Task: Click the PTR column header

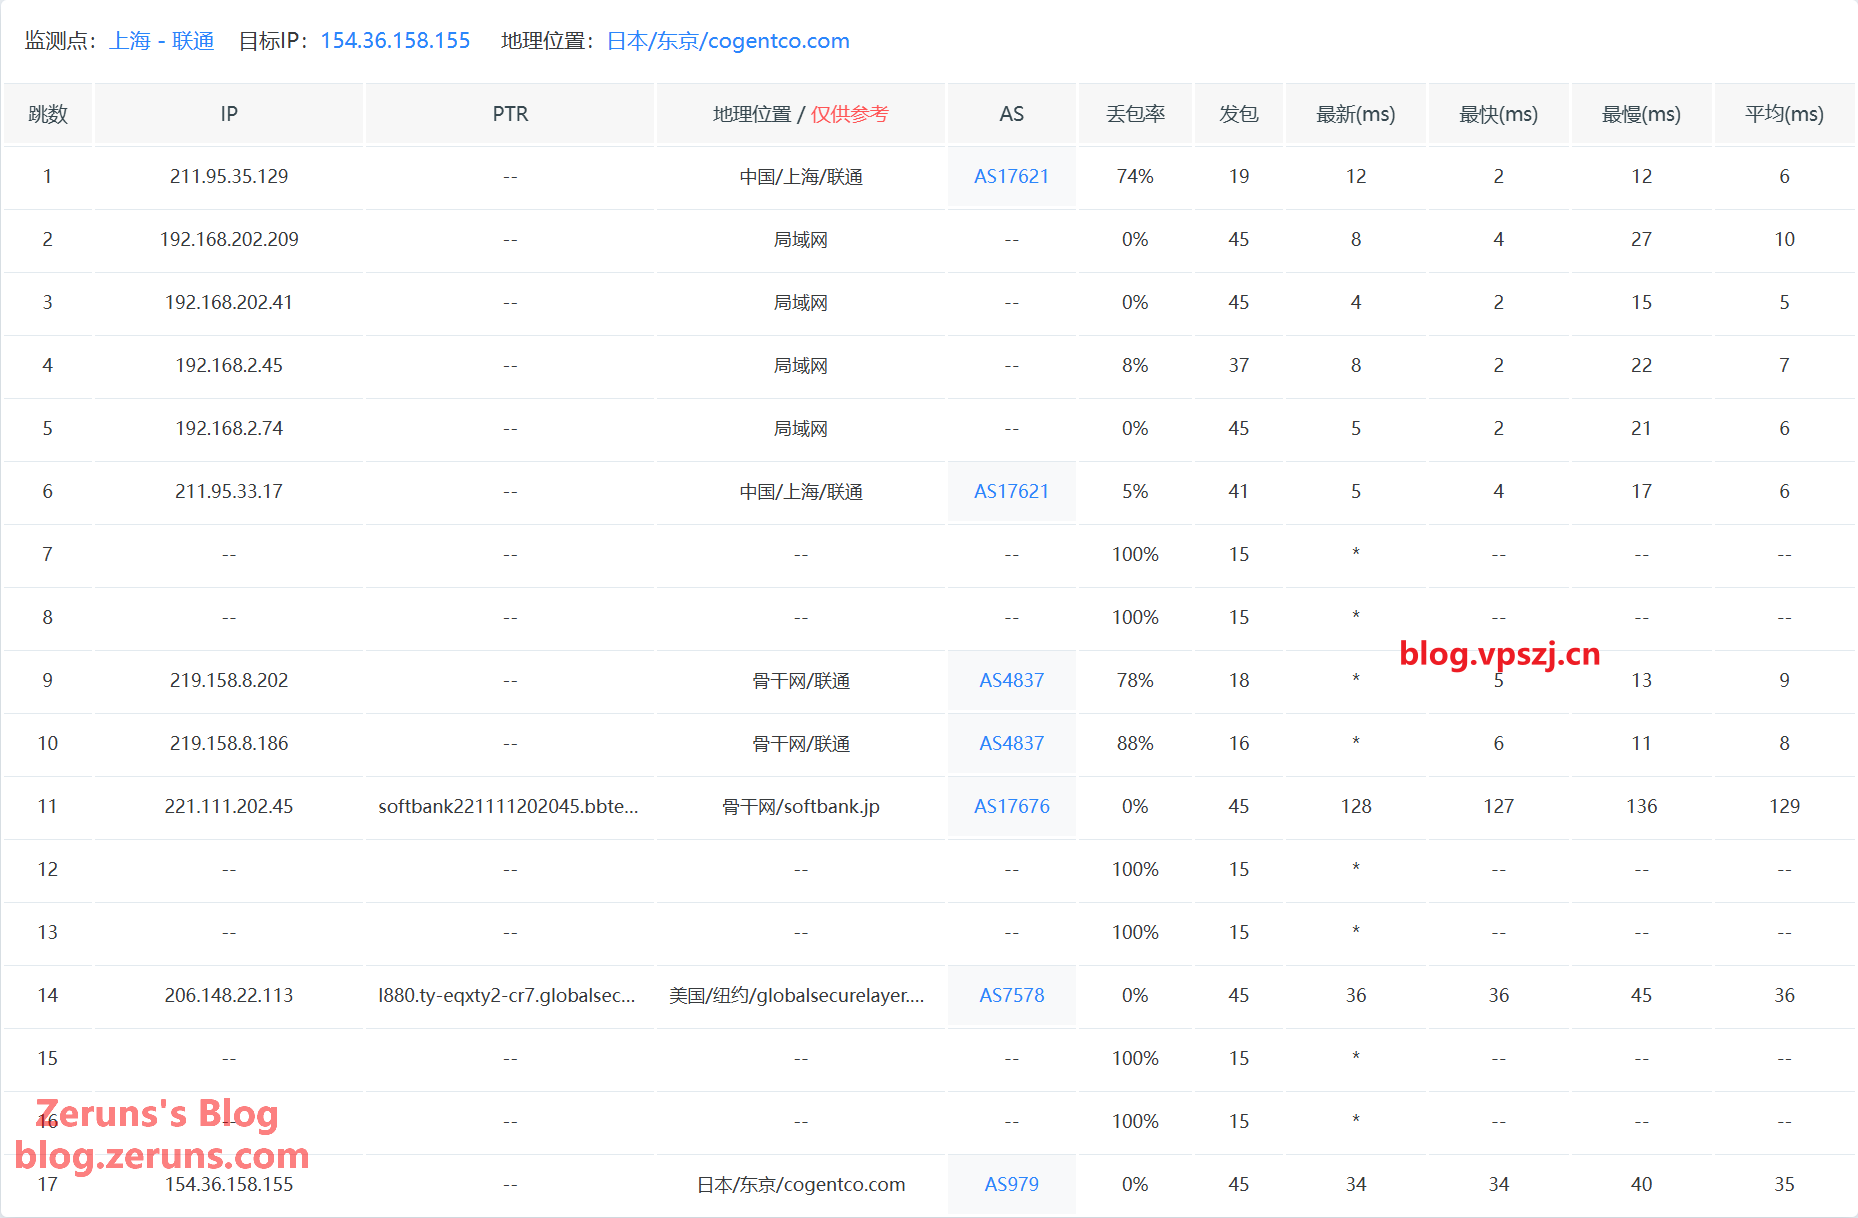Action: (x=510, y=114)
